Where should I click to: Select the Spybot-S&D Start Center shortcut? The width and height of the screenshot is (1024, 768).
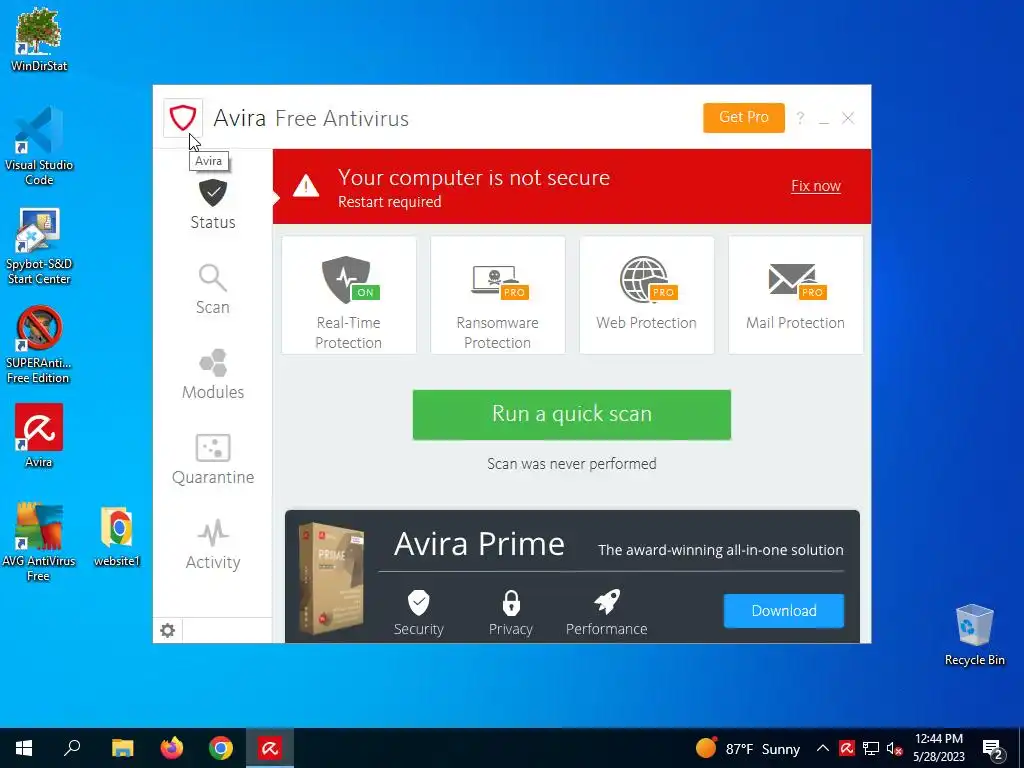[39, 246]
